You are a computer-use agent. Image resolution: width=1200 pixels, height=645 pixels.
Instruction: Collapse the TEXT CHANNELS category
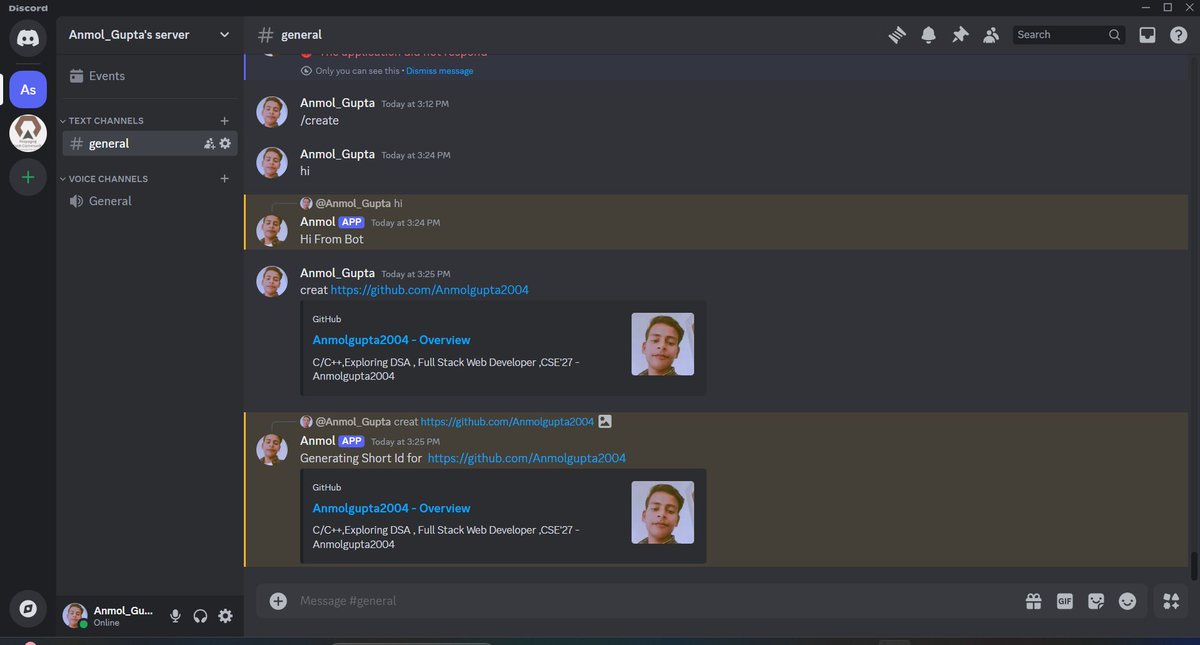[x=101, y=121]
